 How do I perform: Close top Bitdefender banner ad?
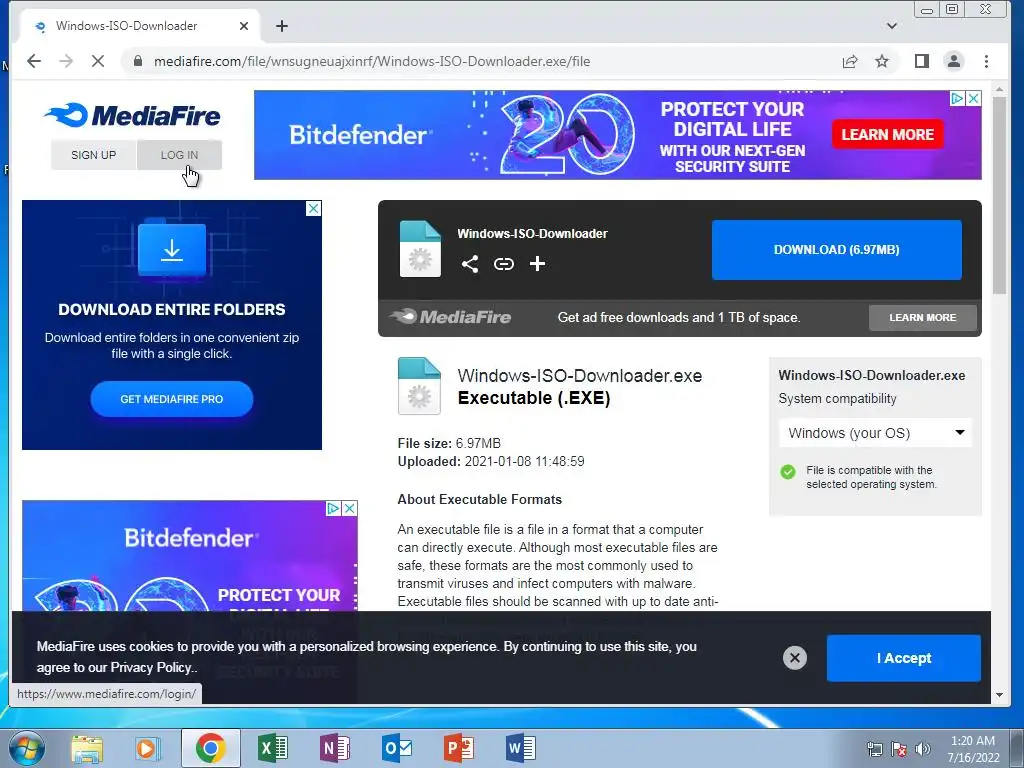coord(973,98)
